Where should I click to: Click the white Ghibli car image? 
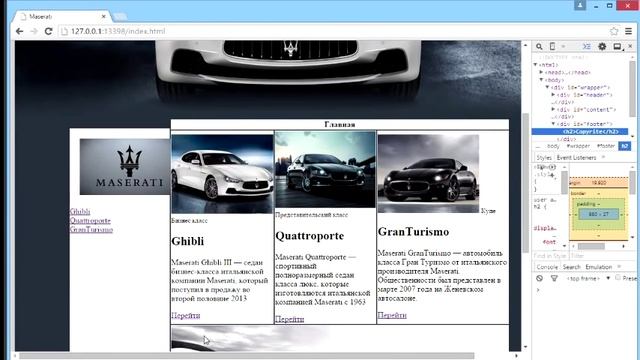(222, 174)
